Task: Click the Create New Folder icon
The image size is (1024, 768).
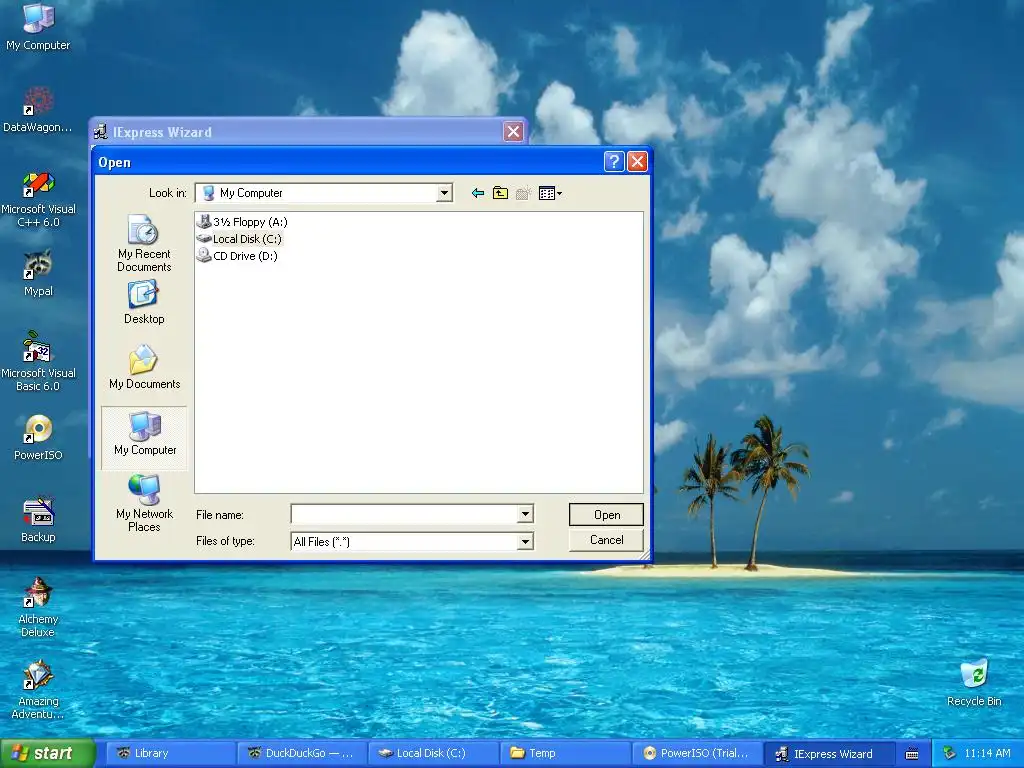Action: pyautogui.click(x=522, y=193)
